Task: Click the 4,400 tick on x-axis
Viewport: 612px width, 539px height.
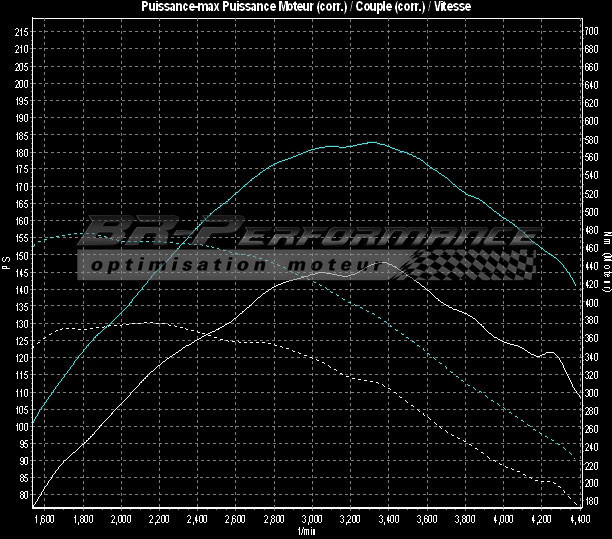Action: pos(577,520)
